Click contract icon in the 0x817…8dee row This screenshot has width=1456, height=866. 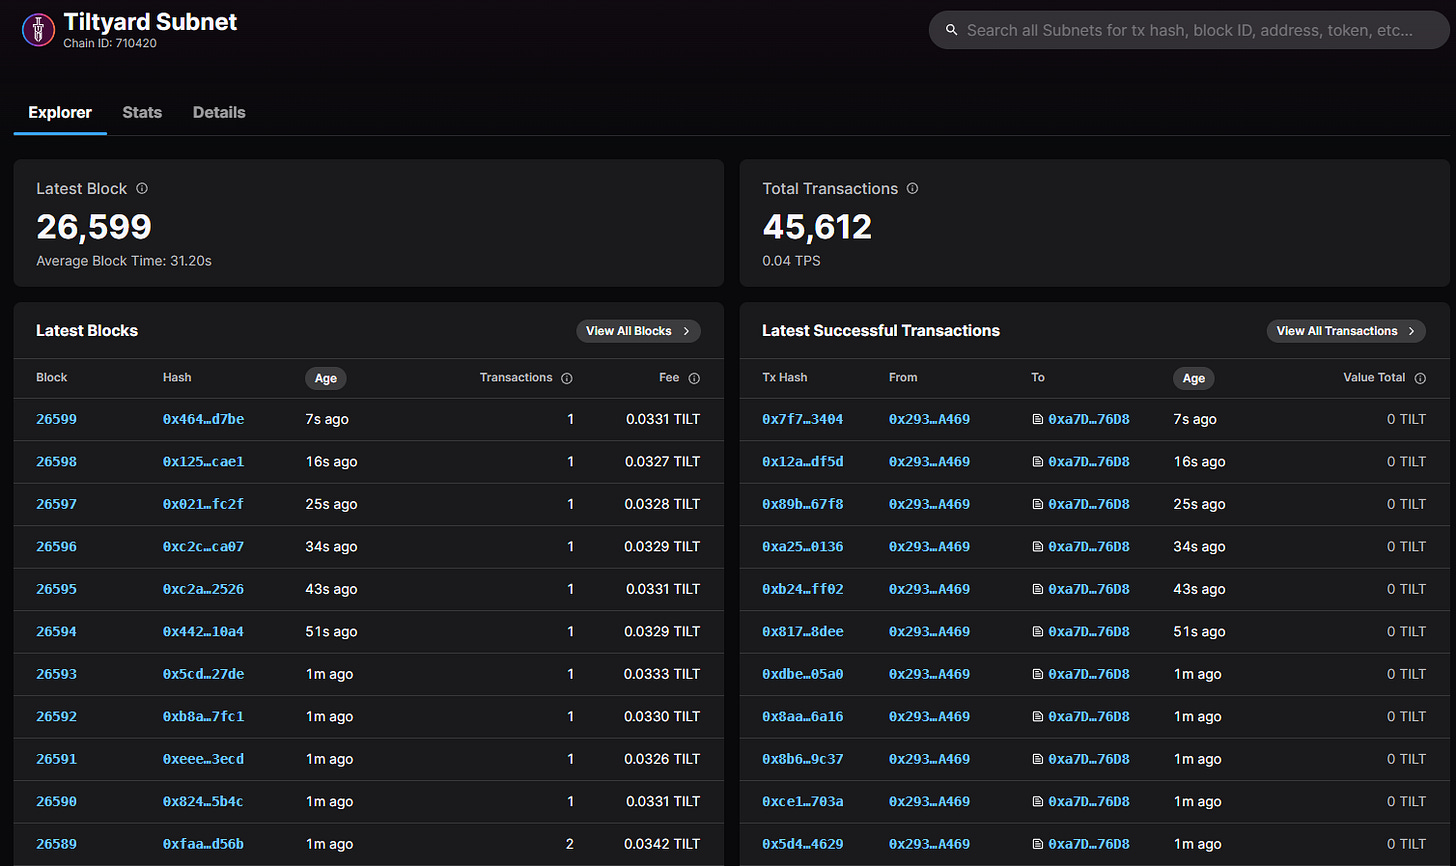tap(1038, 632)
